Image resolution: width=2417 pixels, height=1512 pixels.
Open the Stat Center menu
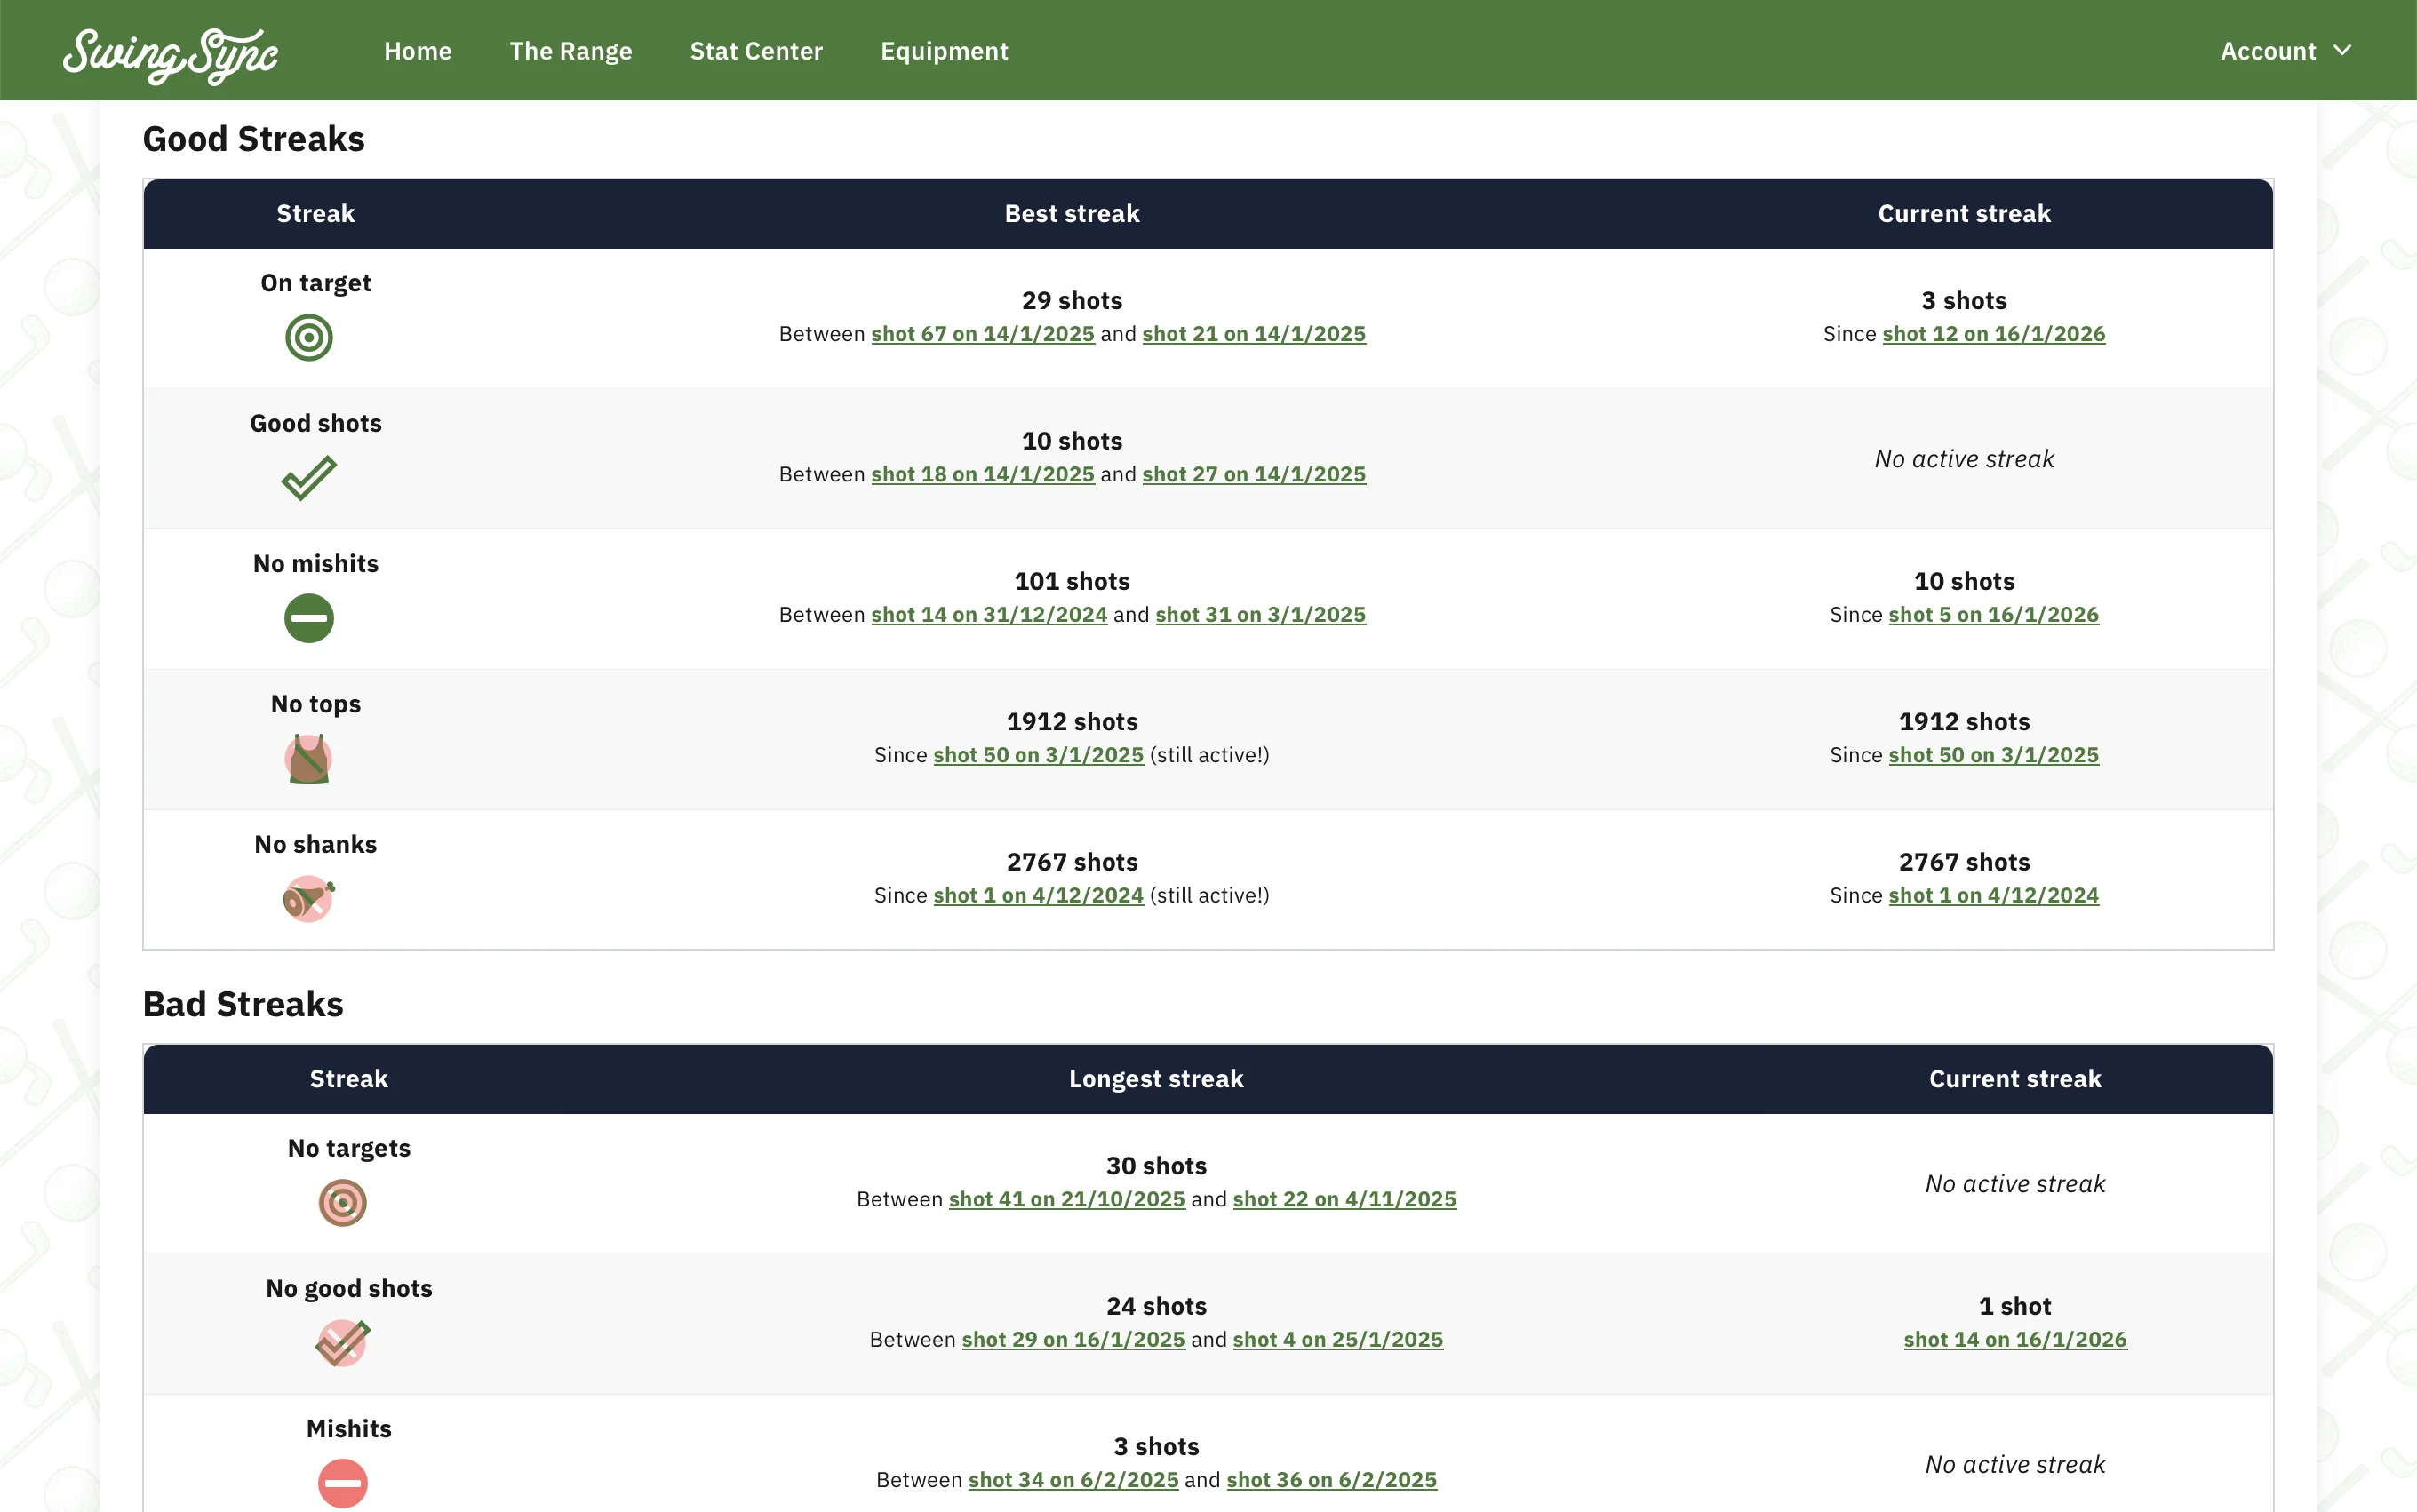[756, 51]
